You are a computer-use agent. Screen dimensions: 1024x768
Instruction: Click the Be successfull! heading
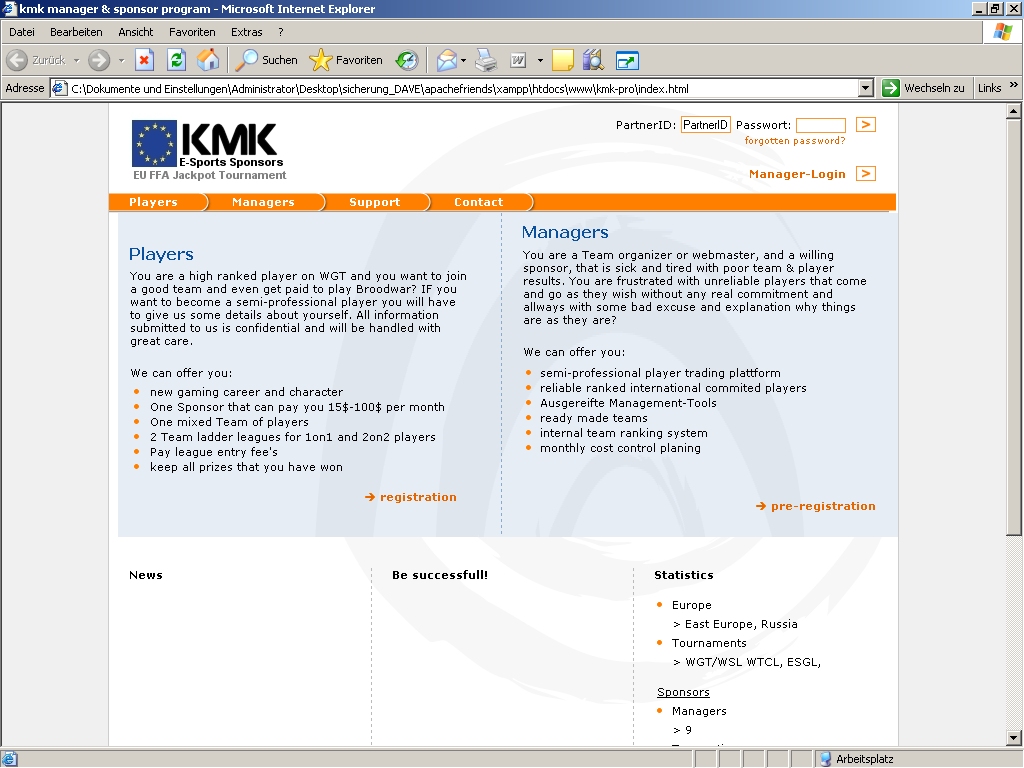(440, 575)
